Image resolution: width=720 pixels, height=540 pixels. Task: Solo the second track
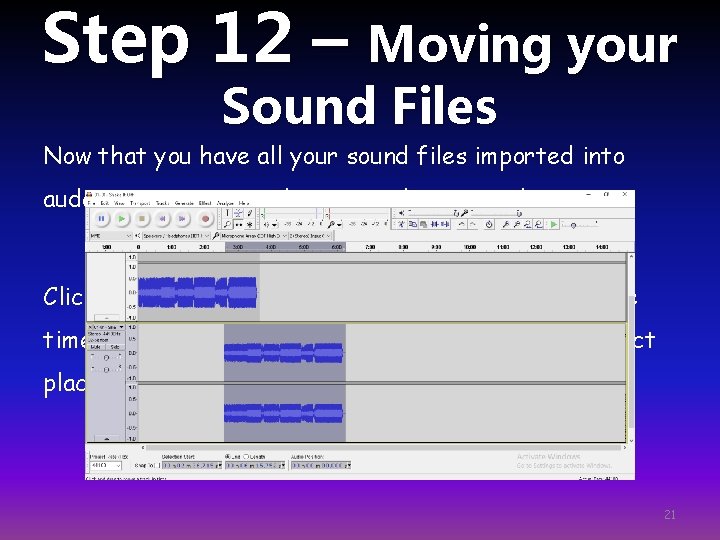[115, 347]
